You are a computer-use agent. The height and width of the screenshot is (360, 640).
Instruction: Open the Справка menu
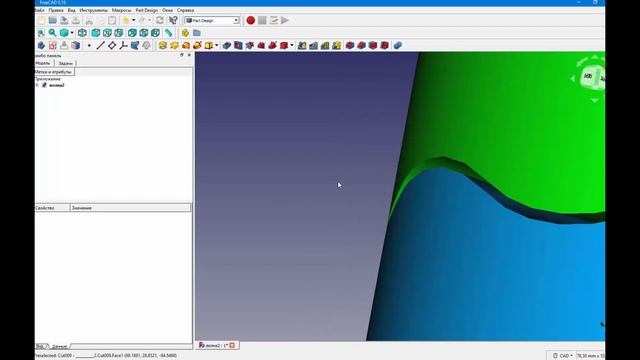[185, 10]
